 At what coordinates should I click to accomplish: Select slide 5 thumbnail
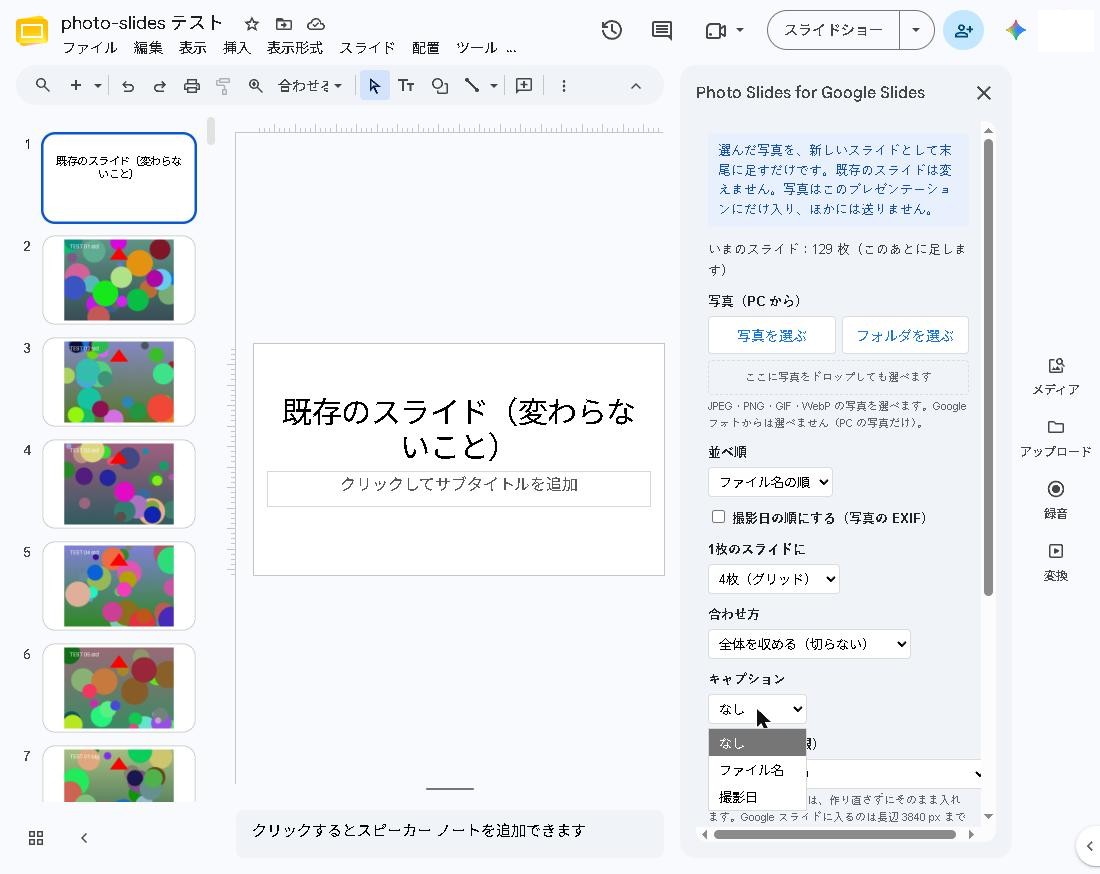pos(119,586)
